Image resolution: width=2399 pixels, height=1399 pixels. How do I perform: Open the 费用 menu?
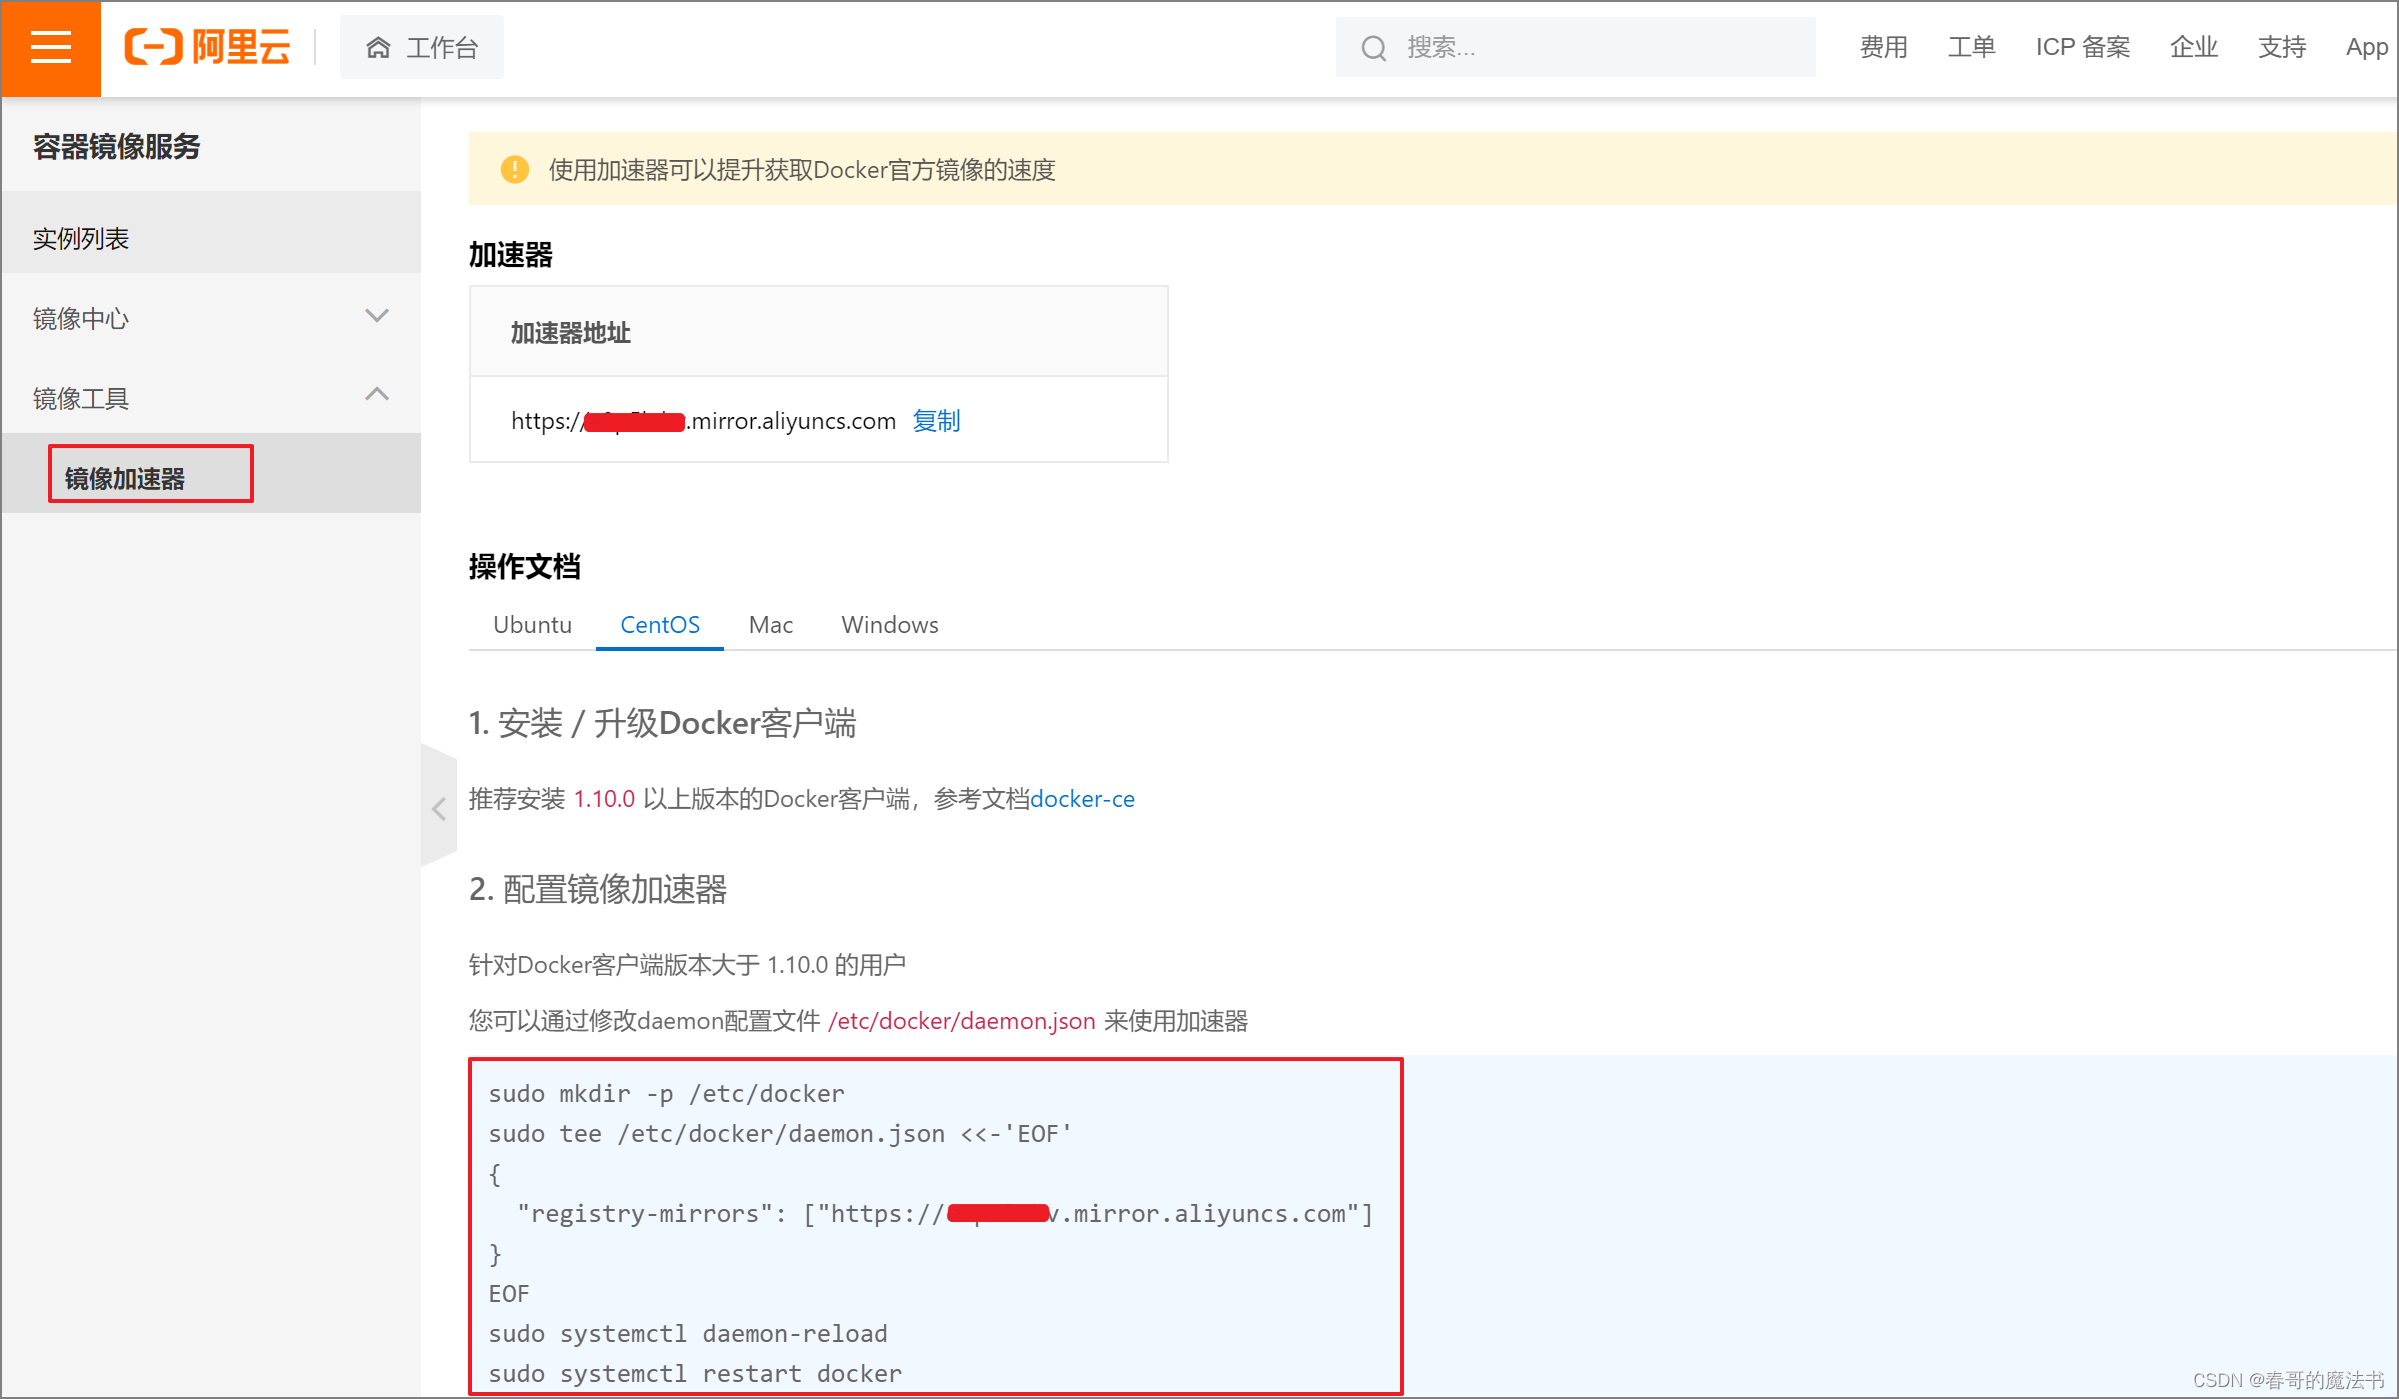point(1883,47)
